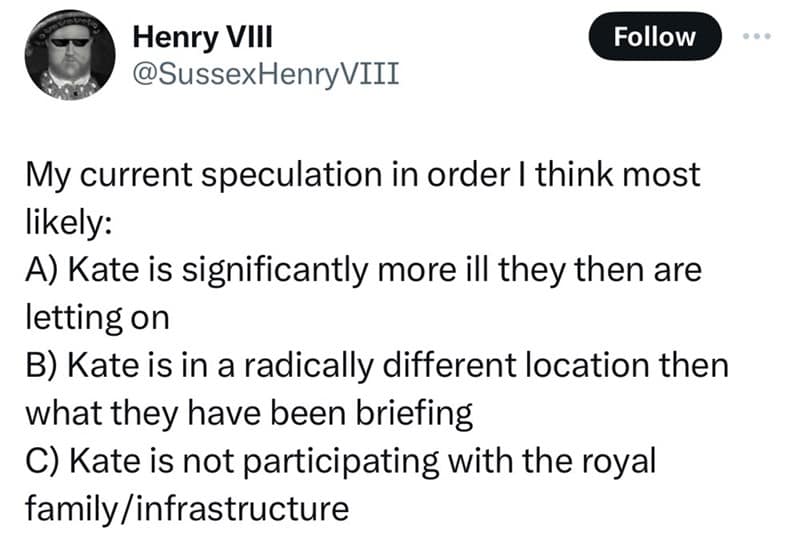Click the Follow button
The height and width of the screenshot is (560, 800).
(x=654, y=37)
